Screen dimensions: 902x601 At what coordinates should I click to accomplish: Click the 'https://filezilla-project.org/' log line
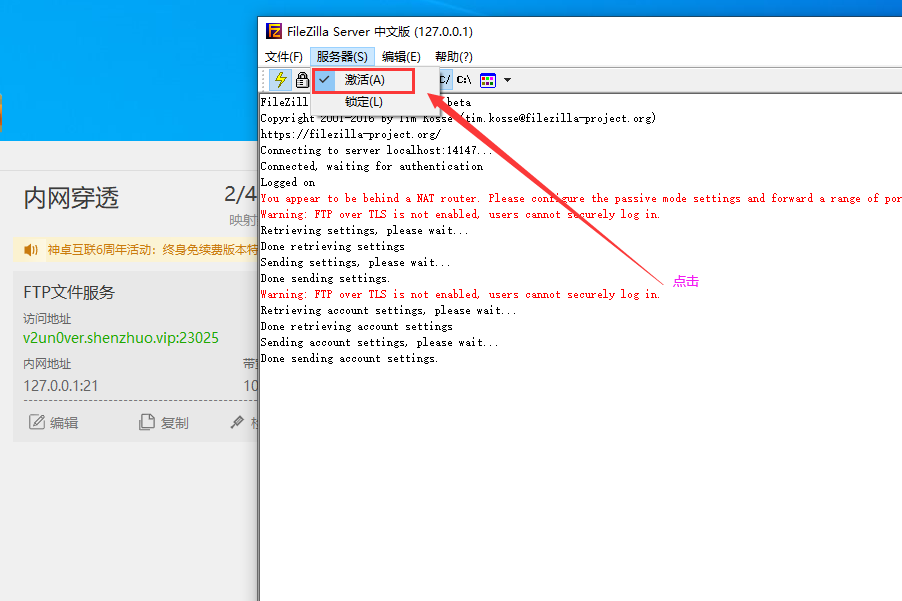[351, 135]
